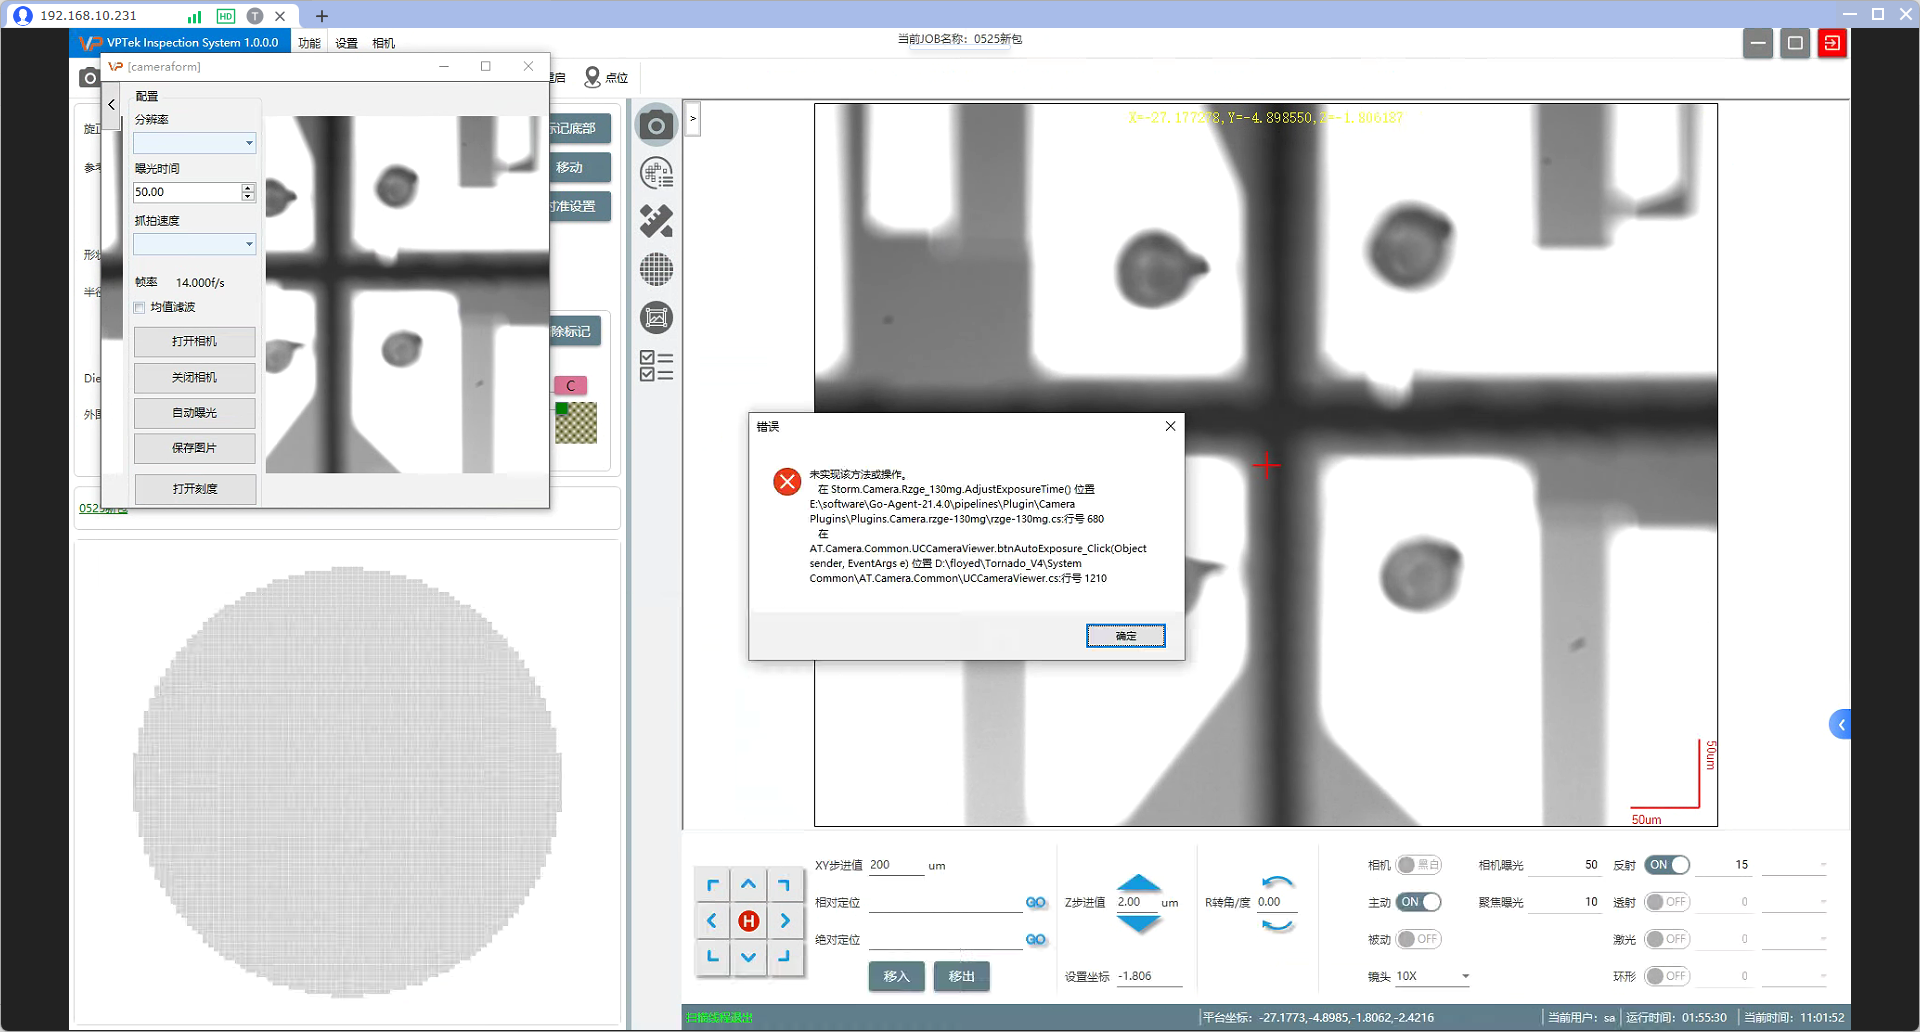
Task: Move stage left with the left arrow
Action: click(712, 920)
